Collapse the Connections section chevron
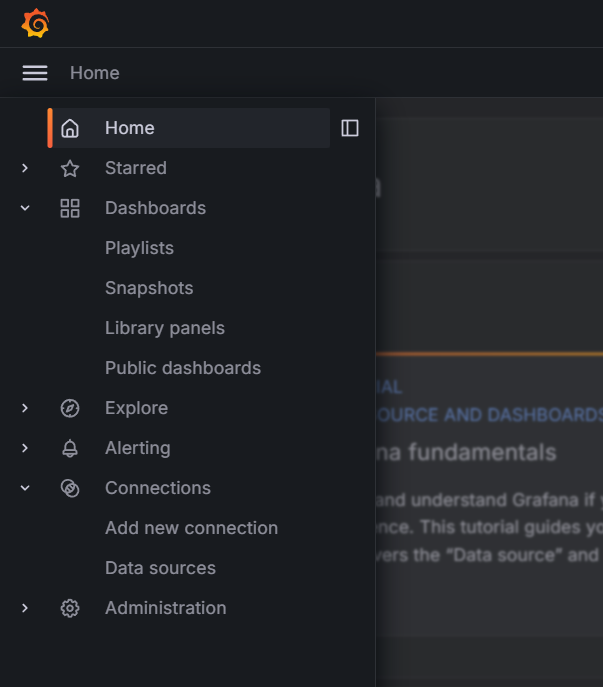The height and width of the screenshot is (687, 603). tap(25, 488)
